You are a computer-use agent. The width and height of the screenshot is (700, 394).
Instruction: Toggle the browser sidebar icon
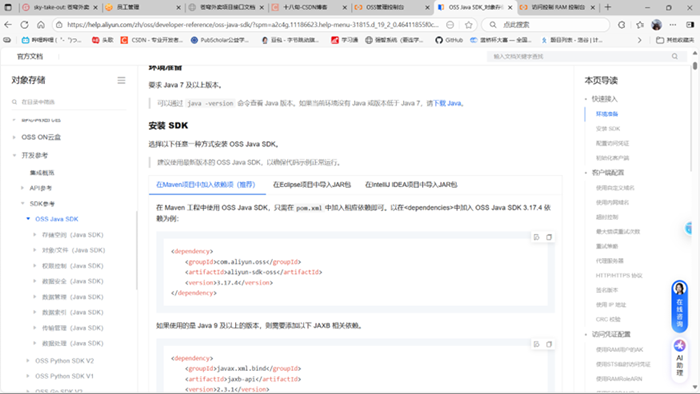coord(690,25)
